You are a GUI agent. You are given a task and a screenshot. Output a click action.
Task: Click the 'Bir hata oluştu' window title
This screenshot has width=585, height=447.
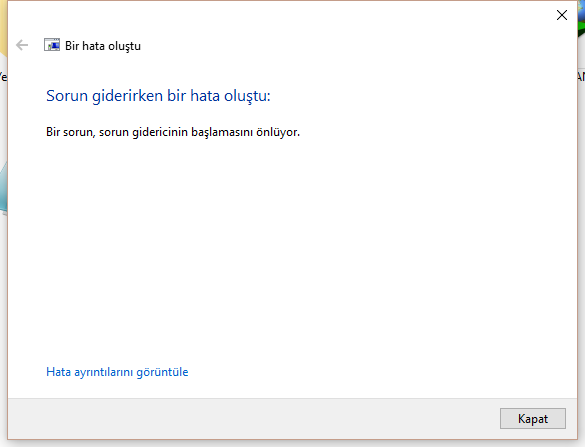point(103,46)
